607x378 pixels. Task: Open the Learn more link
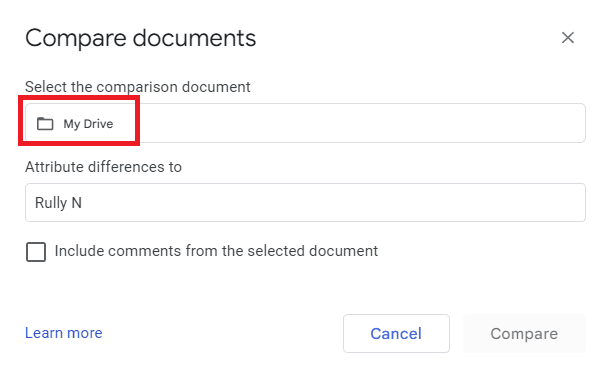click(63, 333)
